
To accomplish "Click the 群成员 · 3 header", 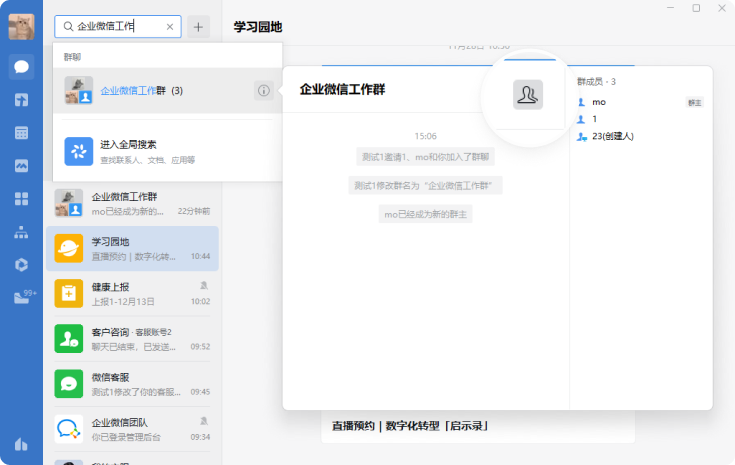I will click(x=596, y=82).
